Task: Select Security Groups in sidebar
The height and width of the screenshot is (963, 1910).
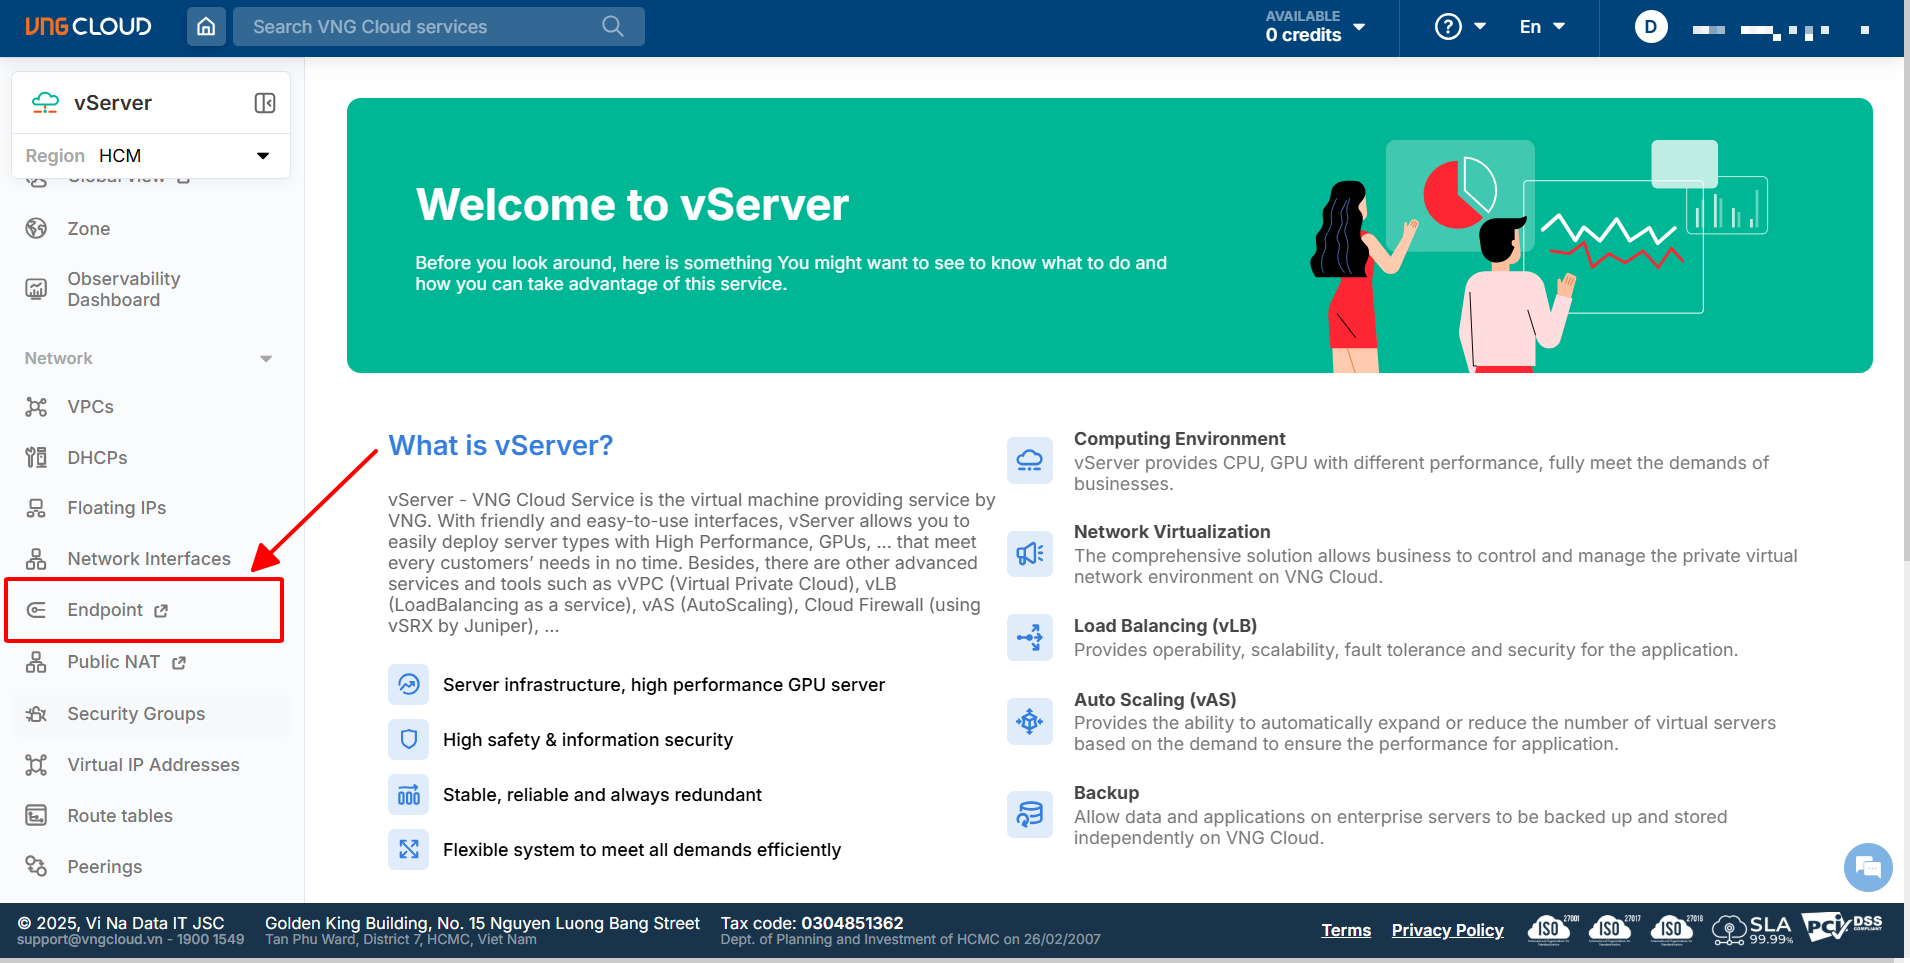Action: 136,714
